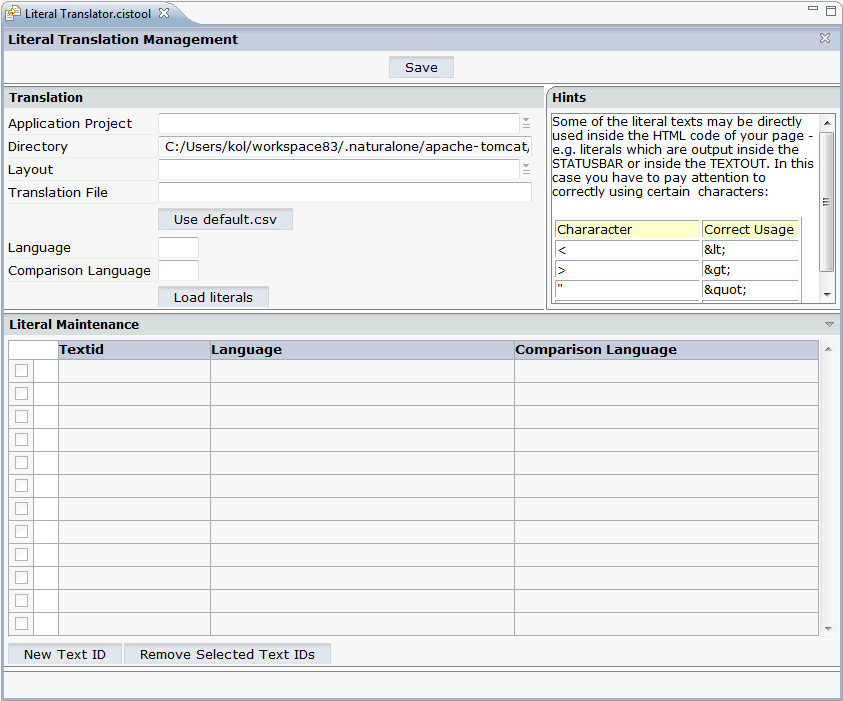Open the Application Project dropdown
This screenshot has height=701, width=843.
click(x=526, y=123)
